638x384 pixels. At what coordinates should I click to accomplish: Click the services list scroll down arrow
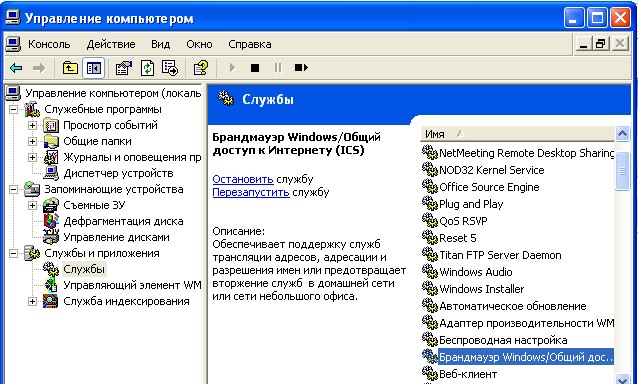click(x=623, y=379)
